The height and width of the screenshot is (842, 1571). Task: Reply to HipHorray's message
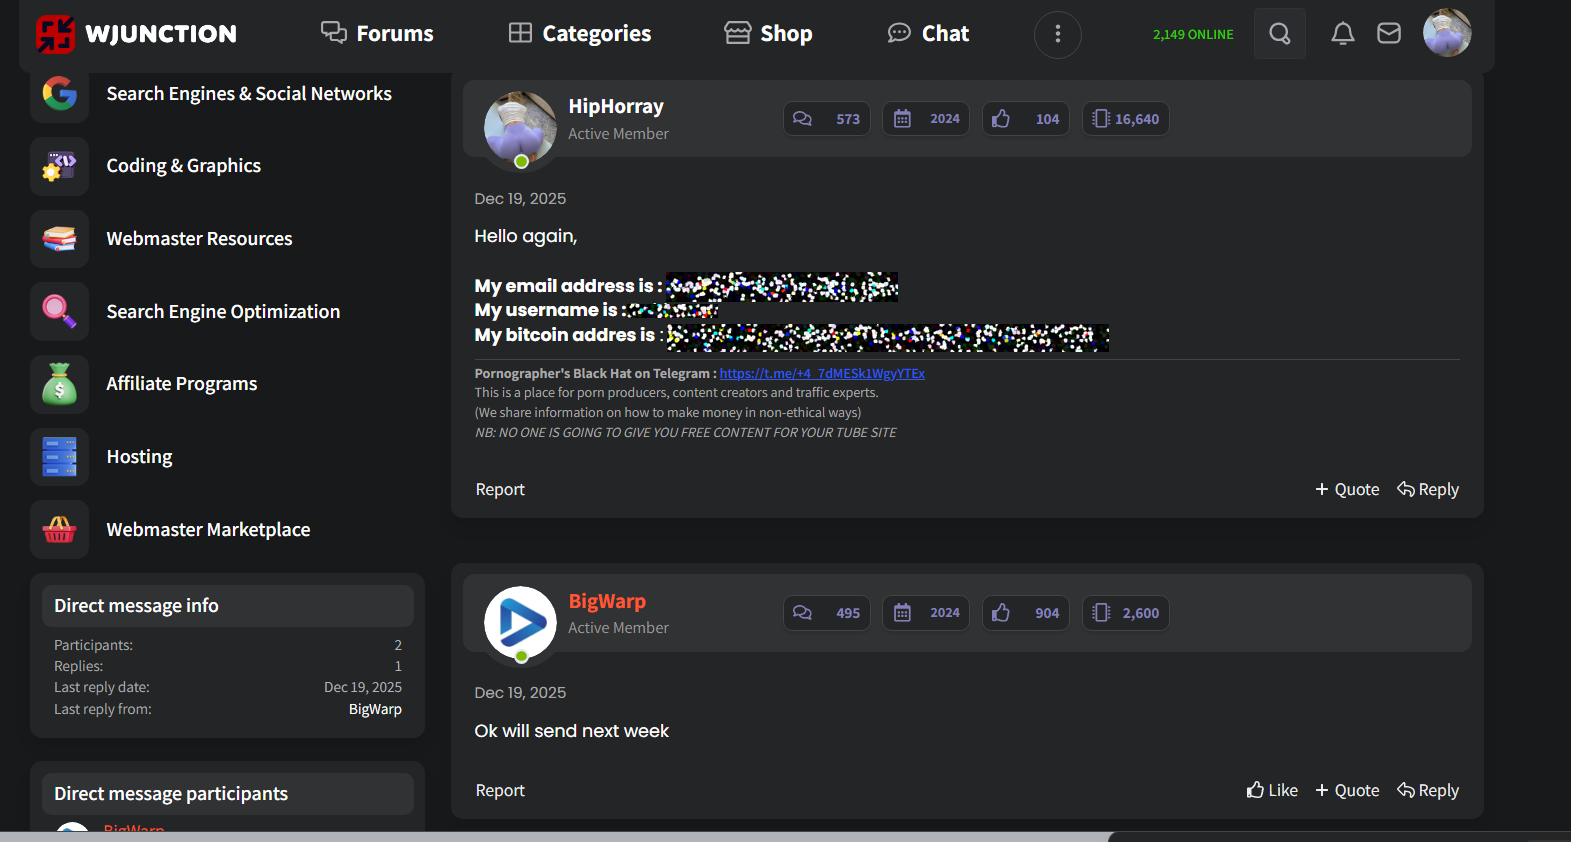pyautogui.click(x=1428, y=489)
